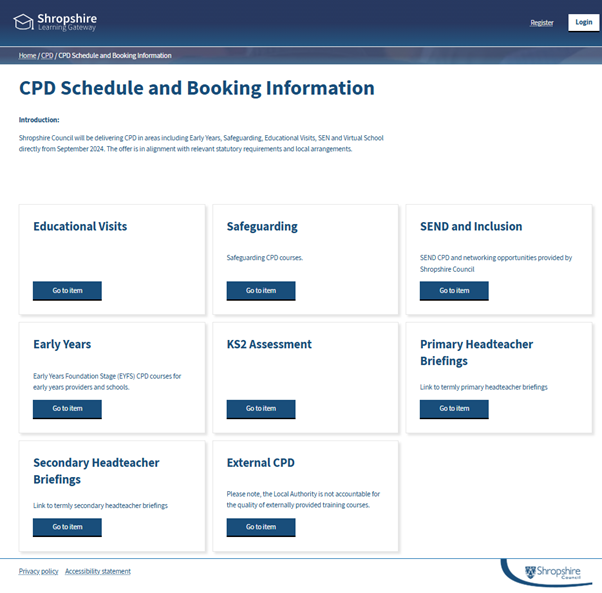Click the 'Please note, the Local Authority' description
The height and width of the screenshot is (593, 602).
pyautogui.click(x=303, y=499)
